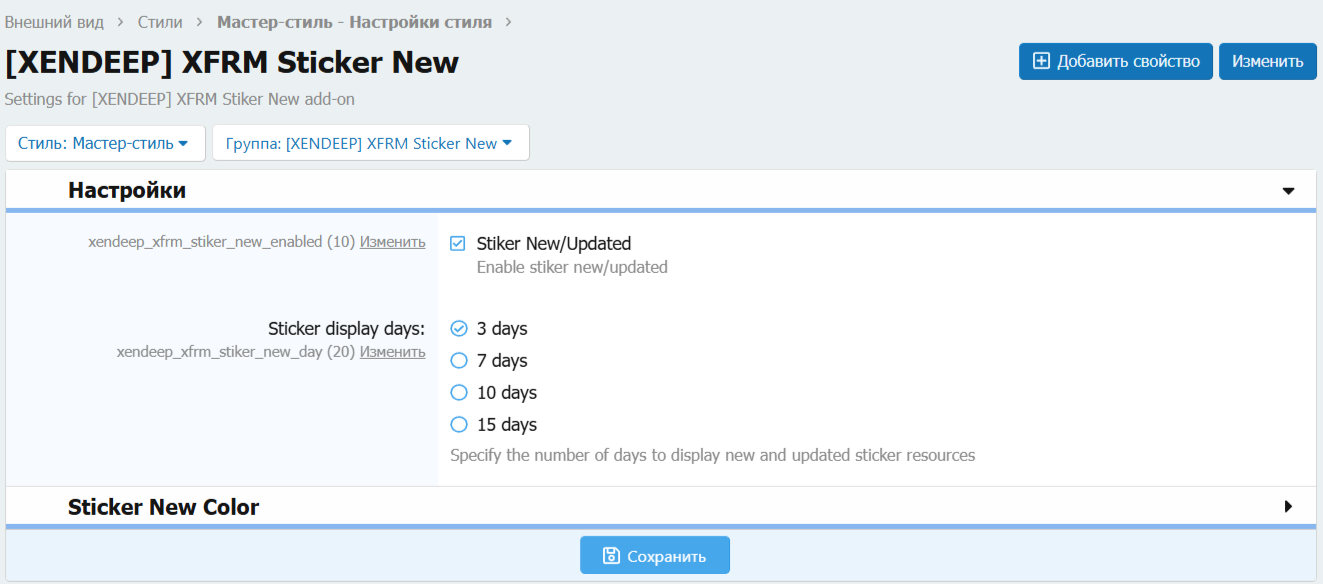
Task: Open the Стили breadcrumb link
Action: (160, 21)
